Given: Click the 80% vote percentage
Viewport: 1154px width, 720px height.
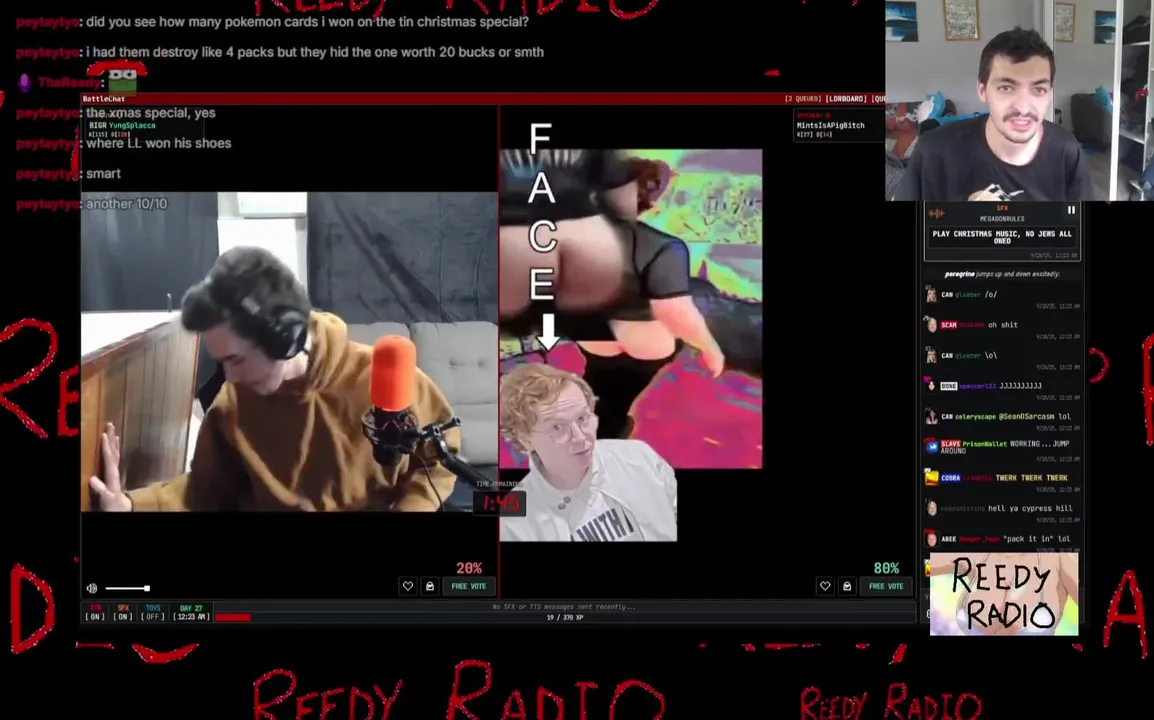Looking at the screenshot, I should (886, 568).
